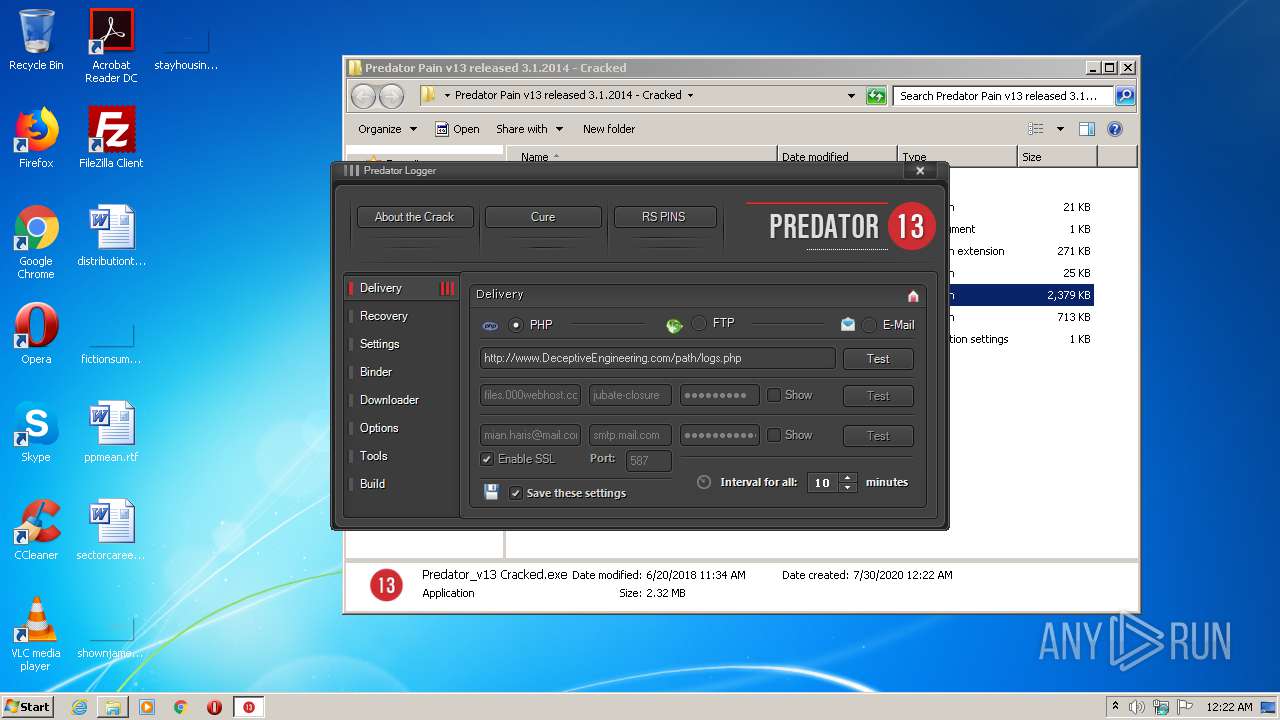1280x720 pixels.
Task: Expand breadcrumb arrow after folder name
Action: click(690, 96)
